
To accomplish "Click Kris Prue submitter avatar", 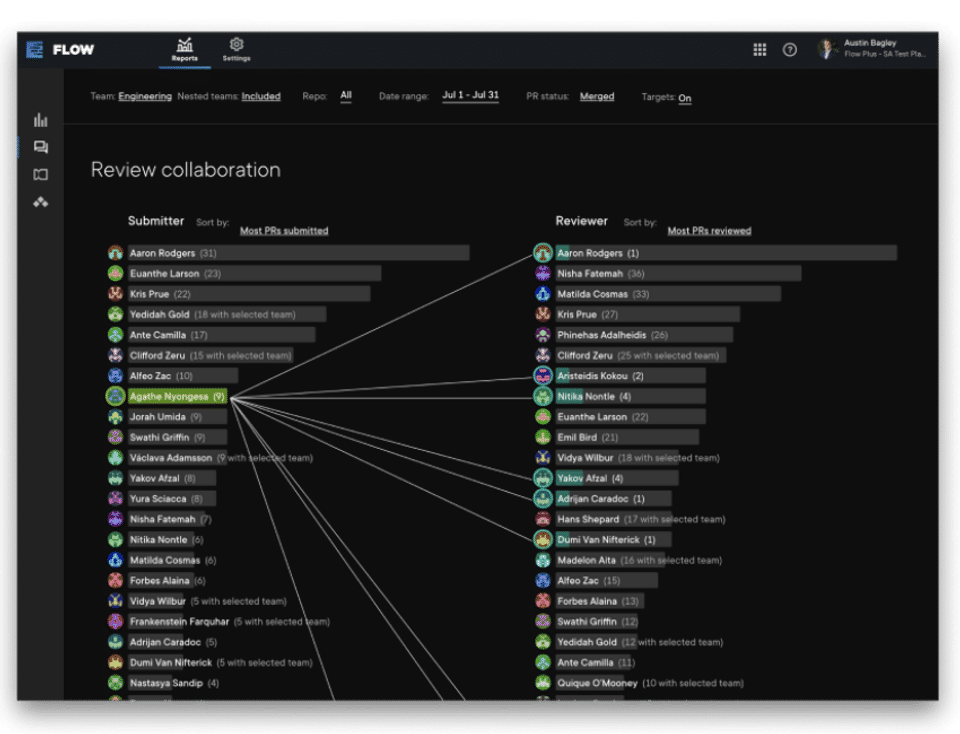I will (115, 294).
